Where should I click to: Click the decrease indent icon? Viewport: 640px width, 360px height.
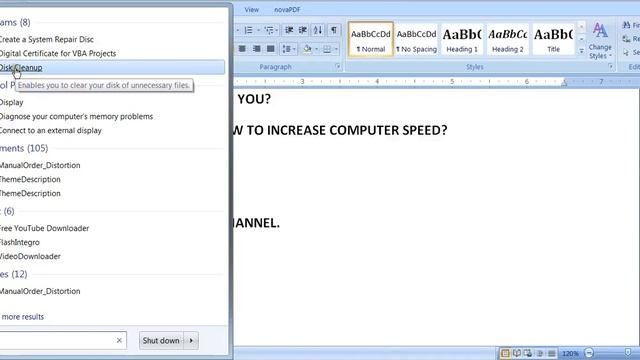click(289, 30)
